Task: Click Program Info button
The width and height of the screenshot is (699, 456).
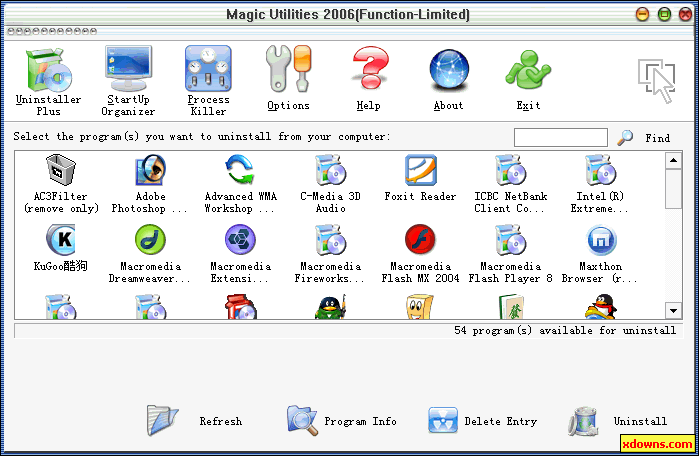Action: click(342, 421)
